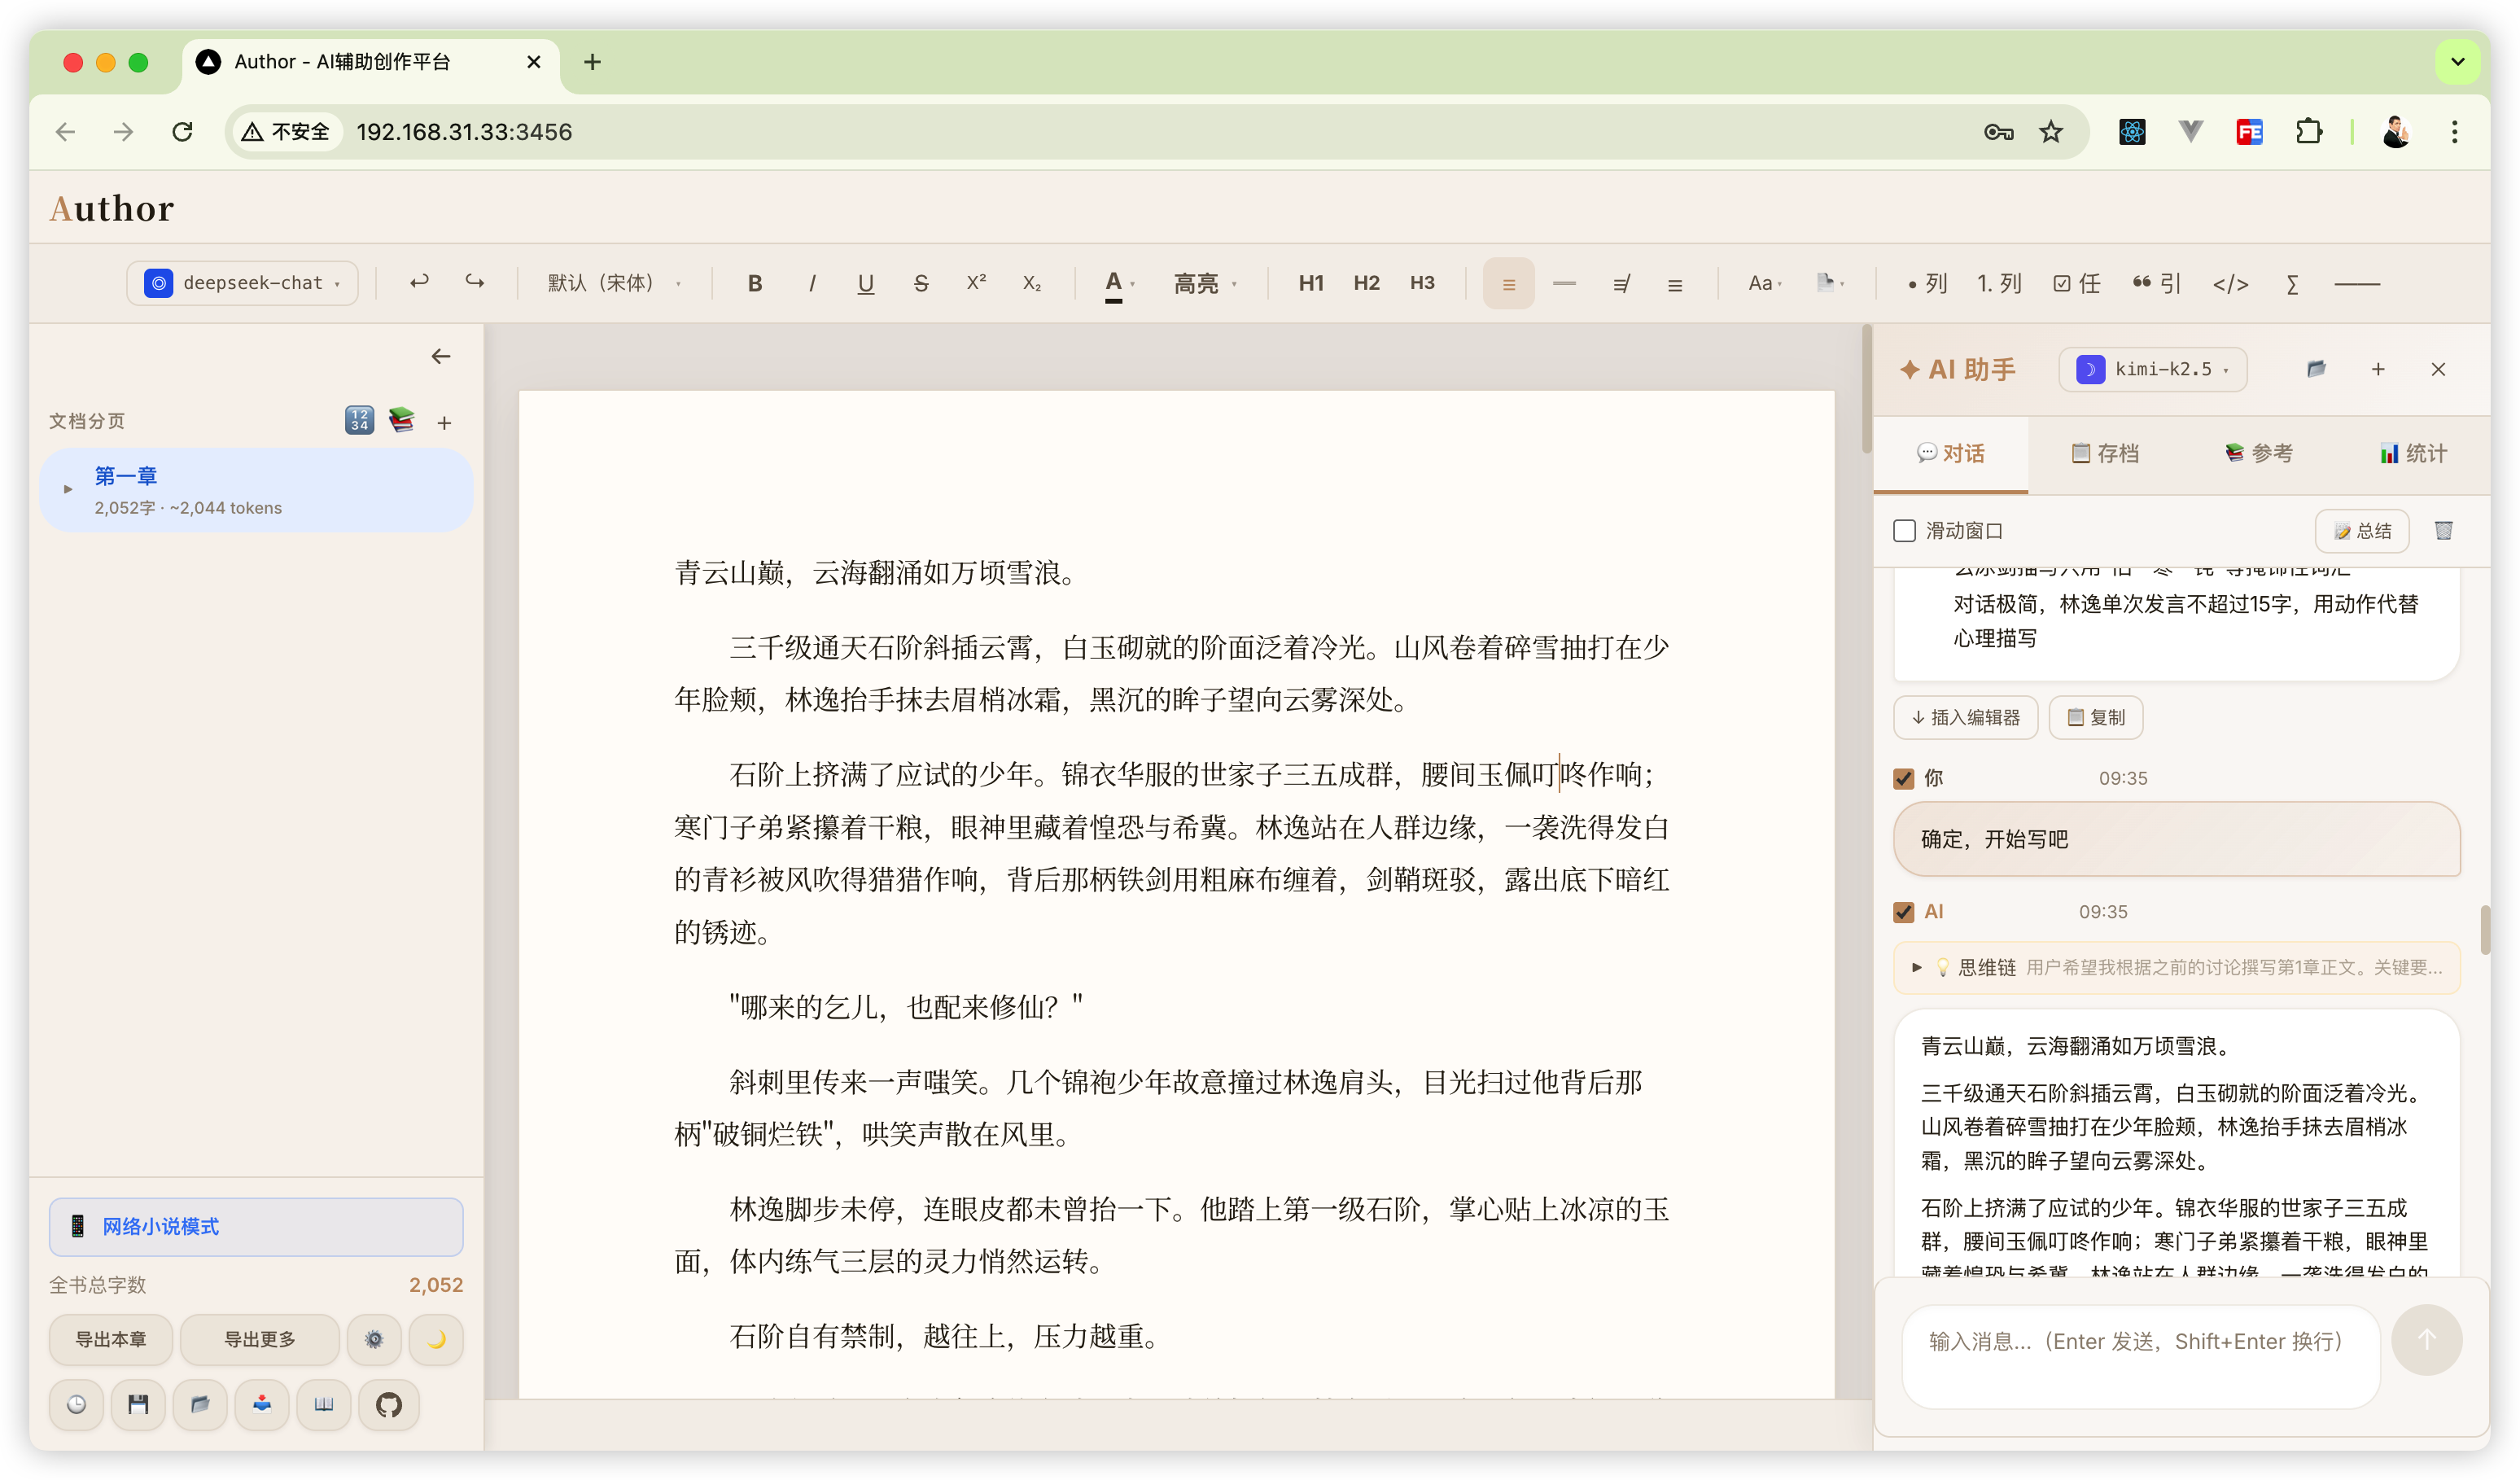
Task: Click the undo arrow icon
Action: coord(419,283)
